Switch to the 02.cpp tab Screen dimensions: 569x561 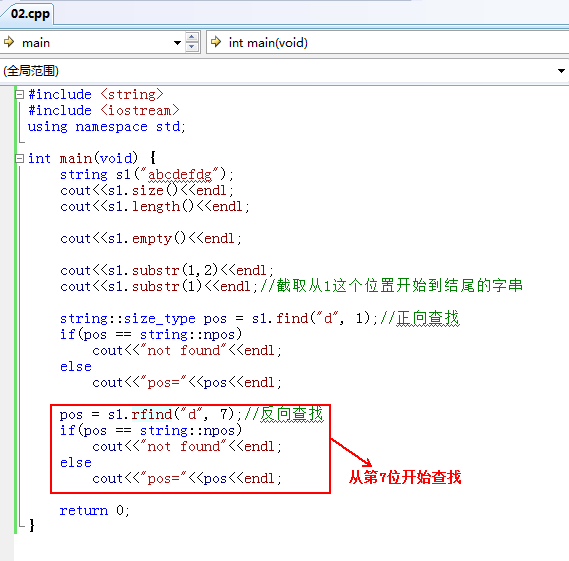coord(30,14)
